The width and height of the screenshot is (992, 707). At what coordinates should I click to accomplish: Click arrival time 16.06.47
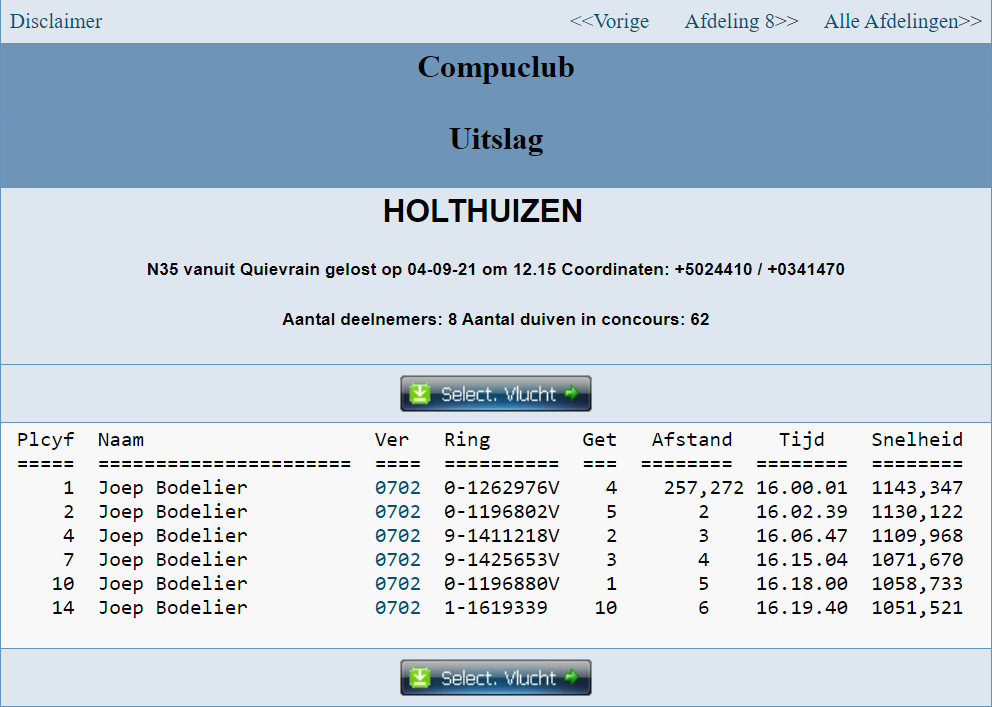pos(802,536)
